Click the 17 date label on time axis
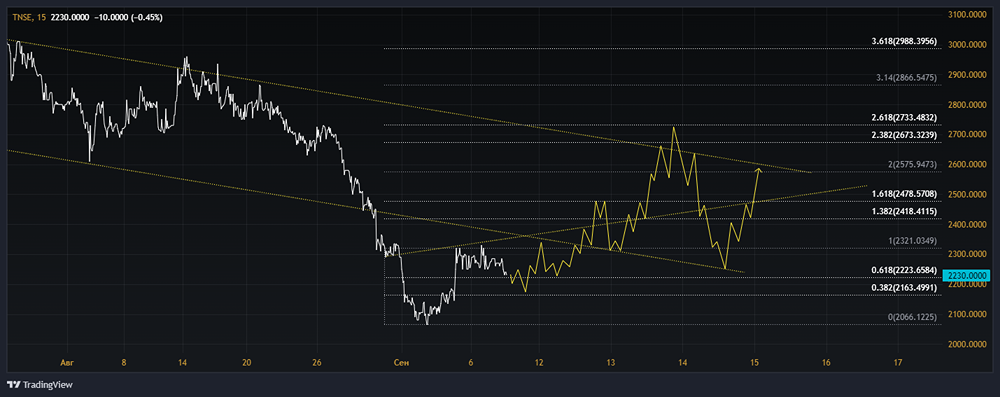 pyautogui.click(x=898, y=363)
